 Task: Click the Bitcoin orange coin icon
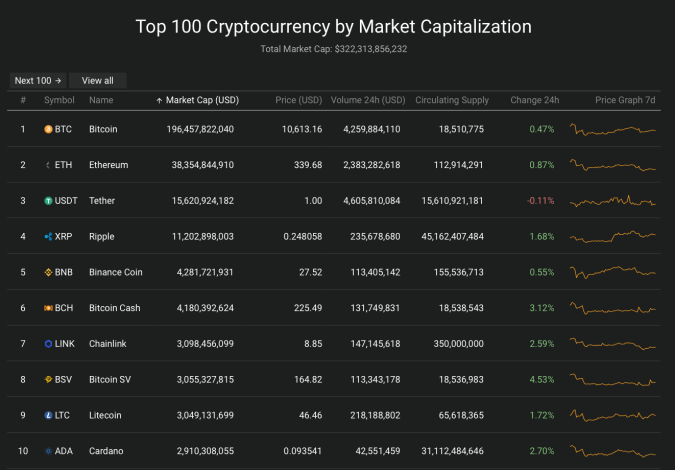coord(48,129)
